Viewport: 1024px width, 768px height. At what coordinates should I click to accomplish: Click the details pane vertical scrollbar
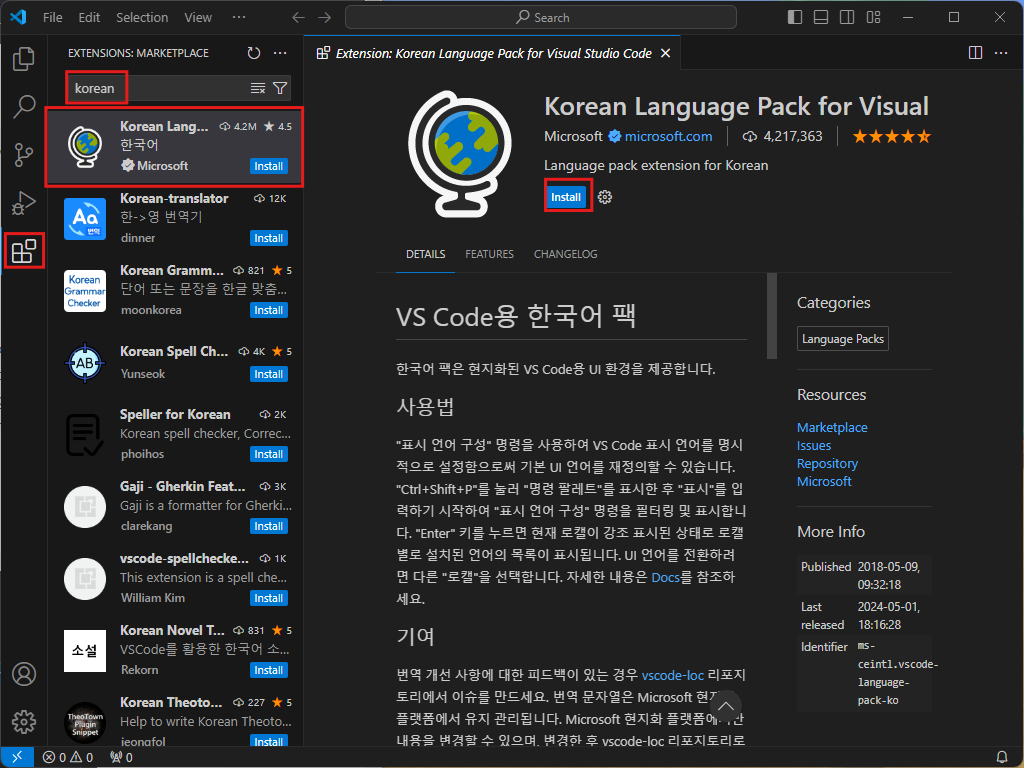click(x=772, y=316)
